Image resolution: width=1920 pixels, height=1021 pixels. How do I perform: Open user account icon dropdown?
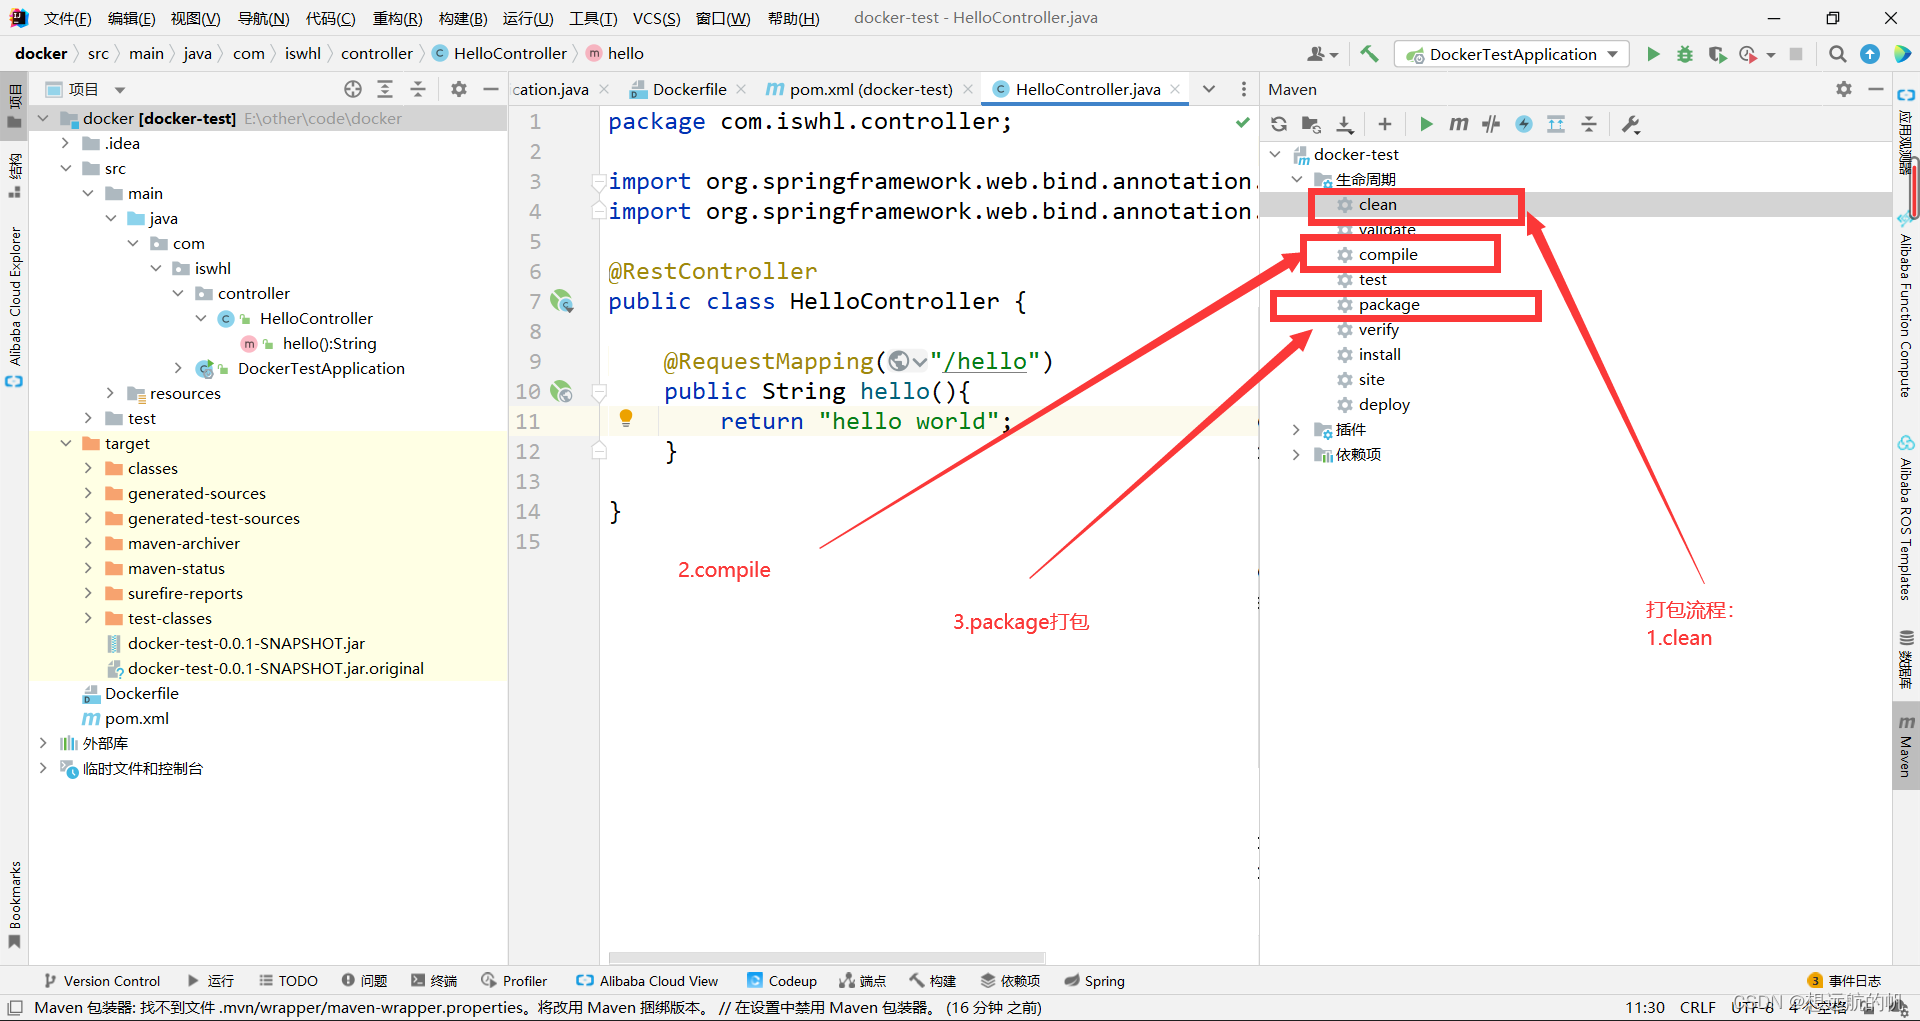coord(1322,54)
